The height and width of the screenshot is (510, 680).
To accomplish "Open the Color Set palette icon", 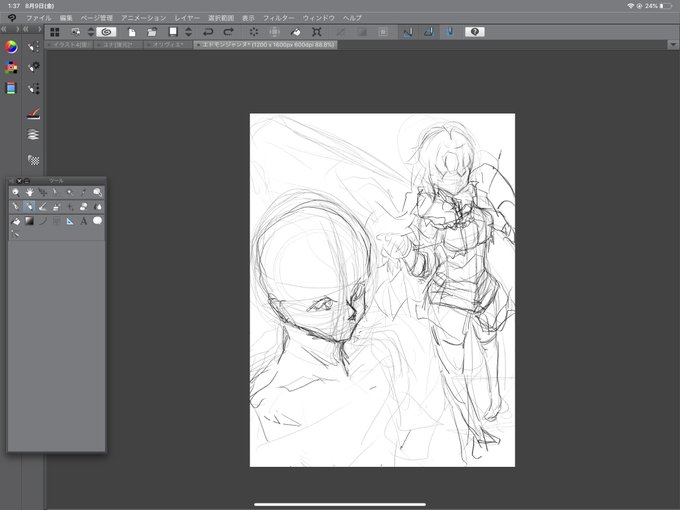I will click(11, 67).
